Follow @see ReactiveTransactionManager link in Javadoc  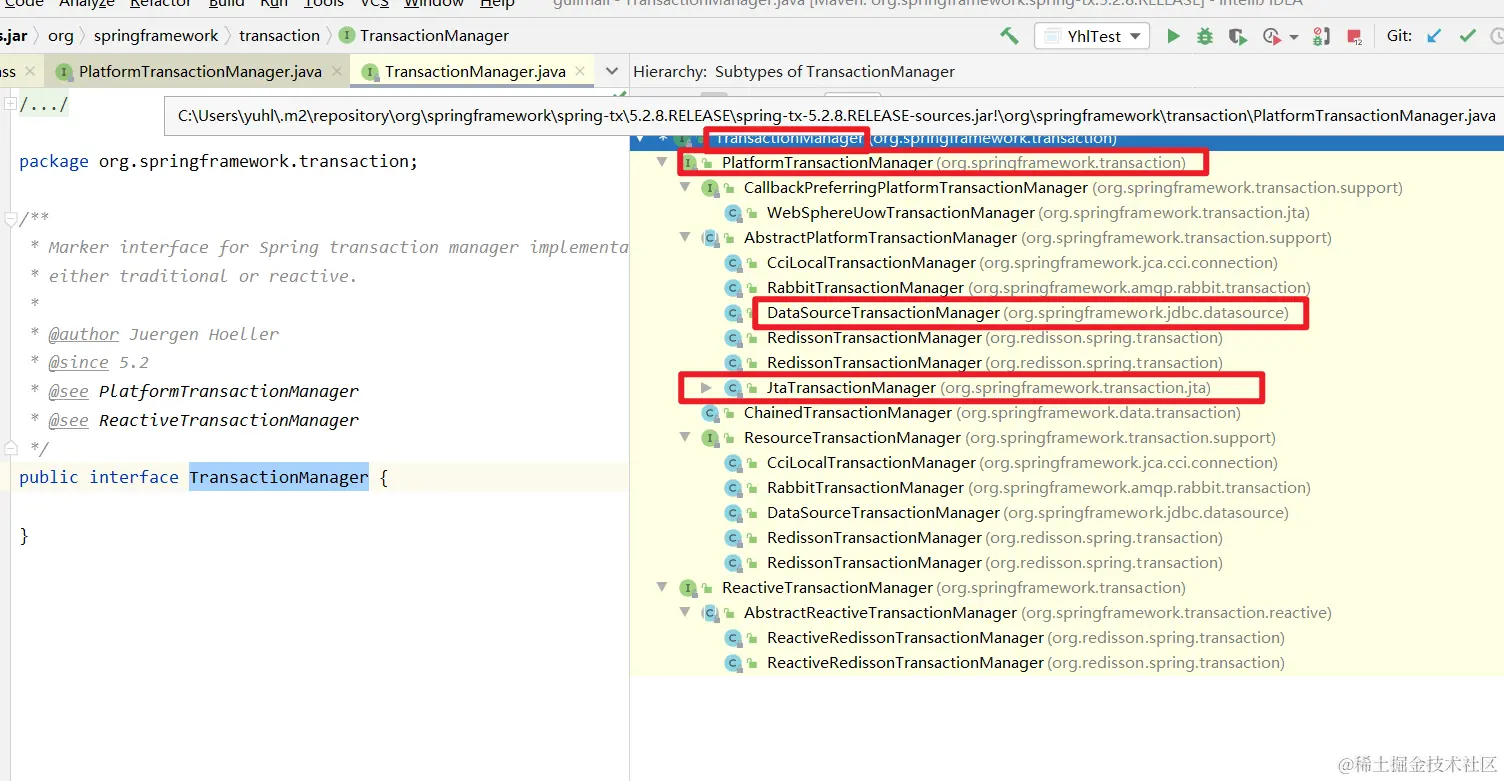coord(229,420)
